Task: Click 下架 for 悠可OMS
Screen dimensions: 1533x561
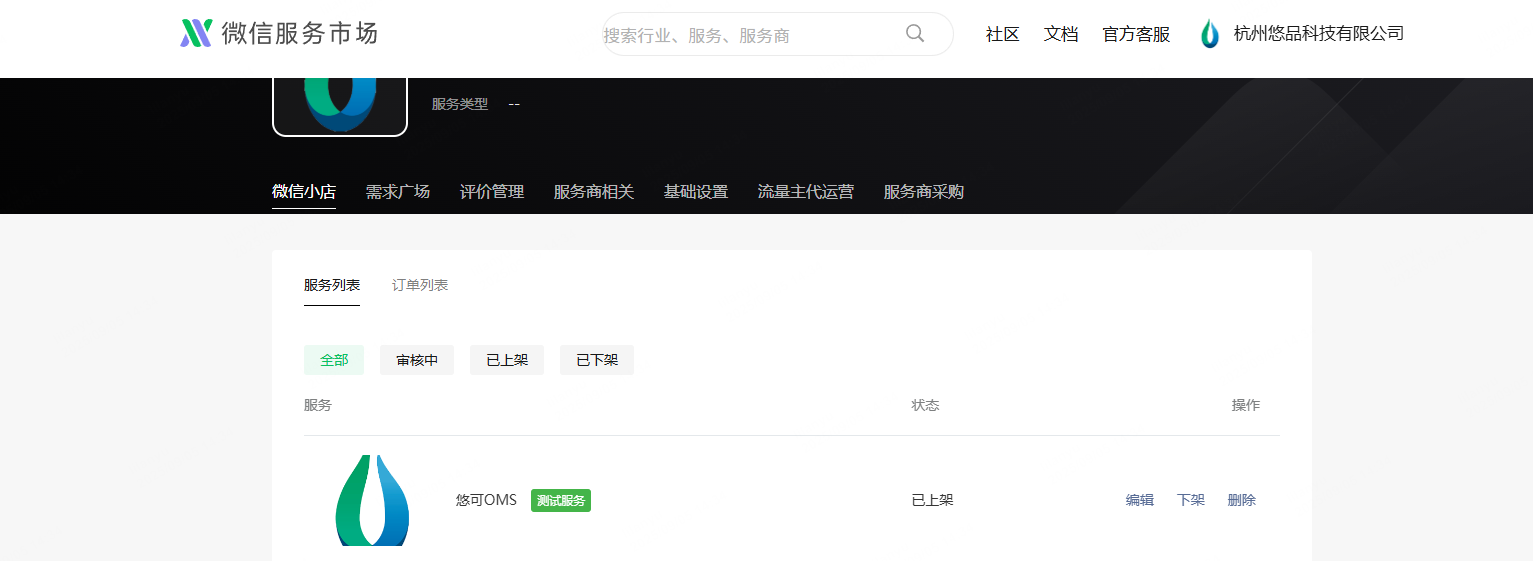Action: [x=1191, y=500]
